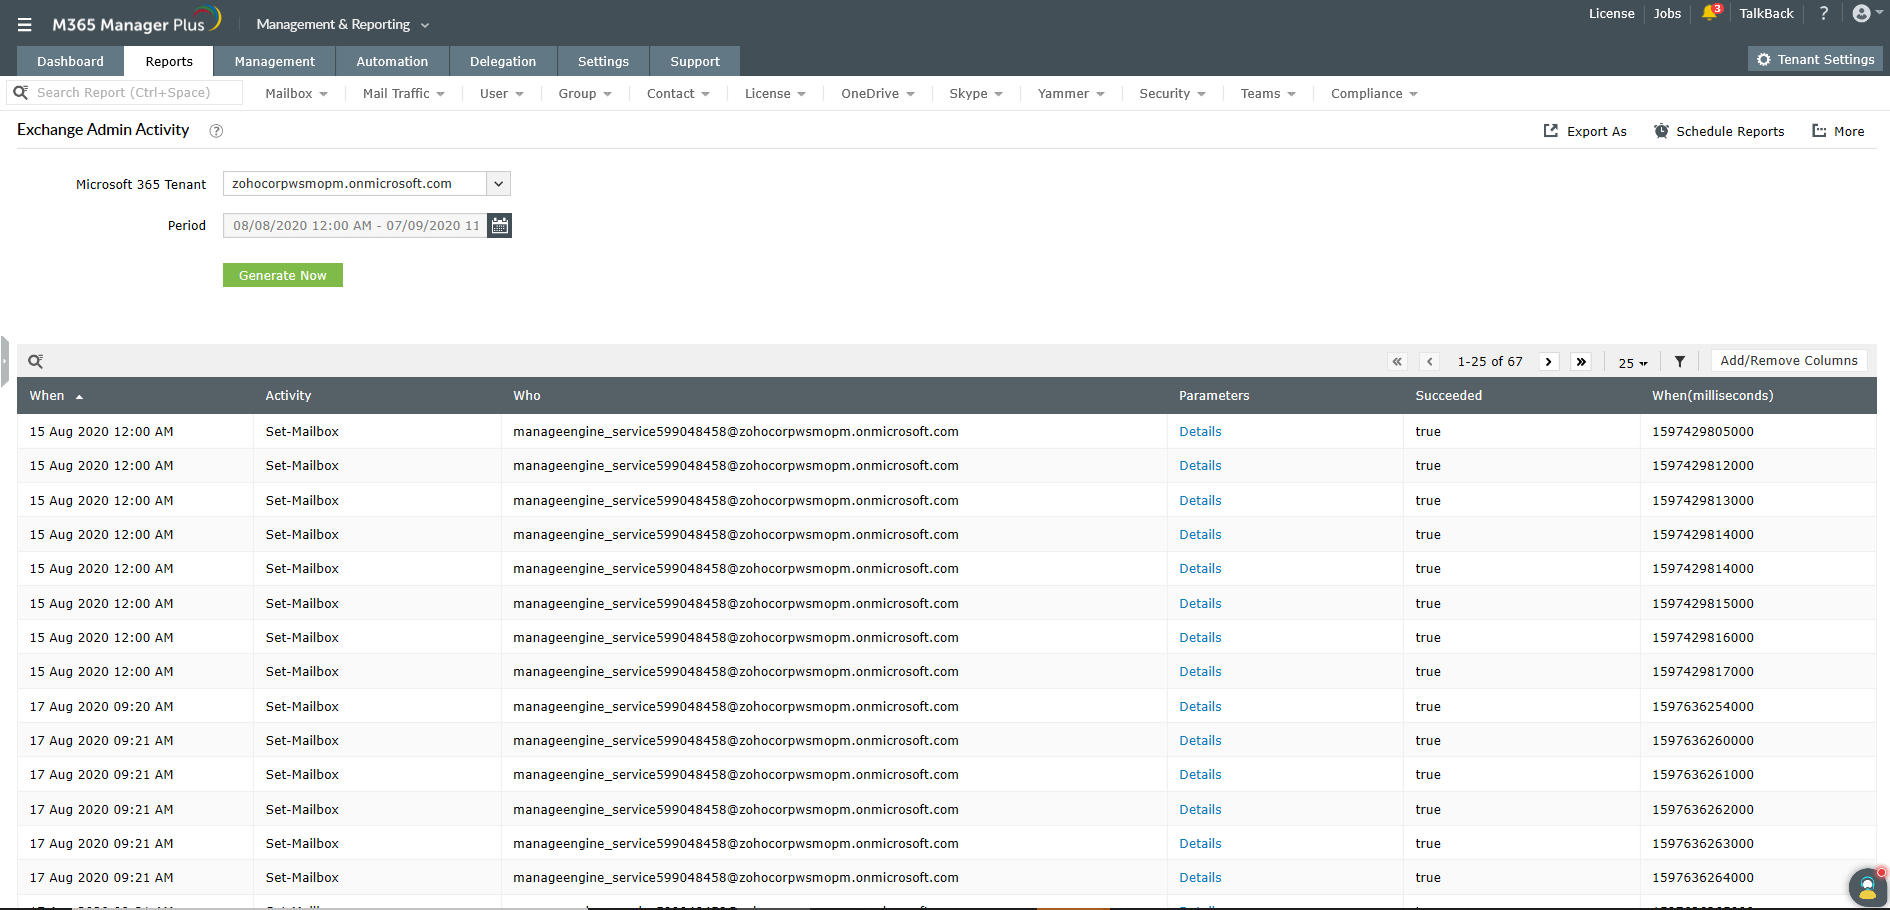
Task: Sort by the Parameters column header
Action: 1214,396
